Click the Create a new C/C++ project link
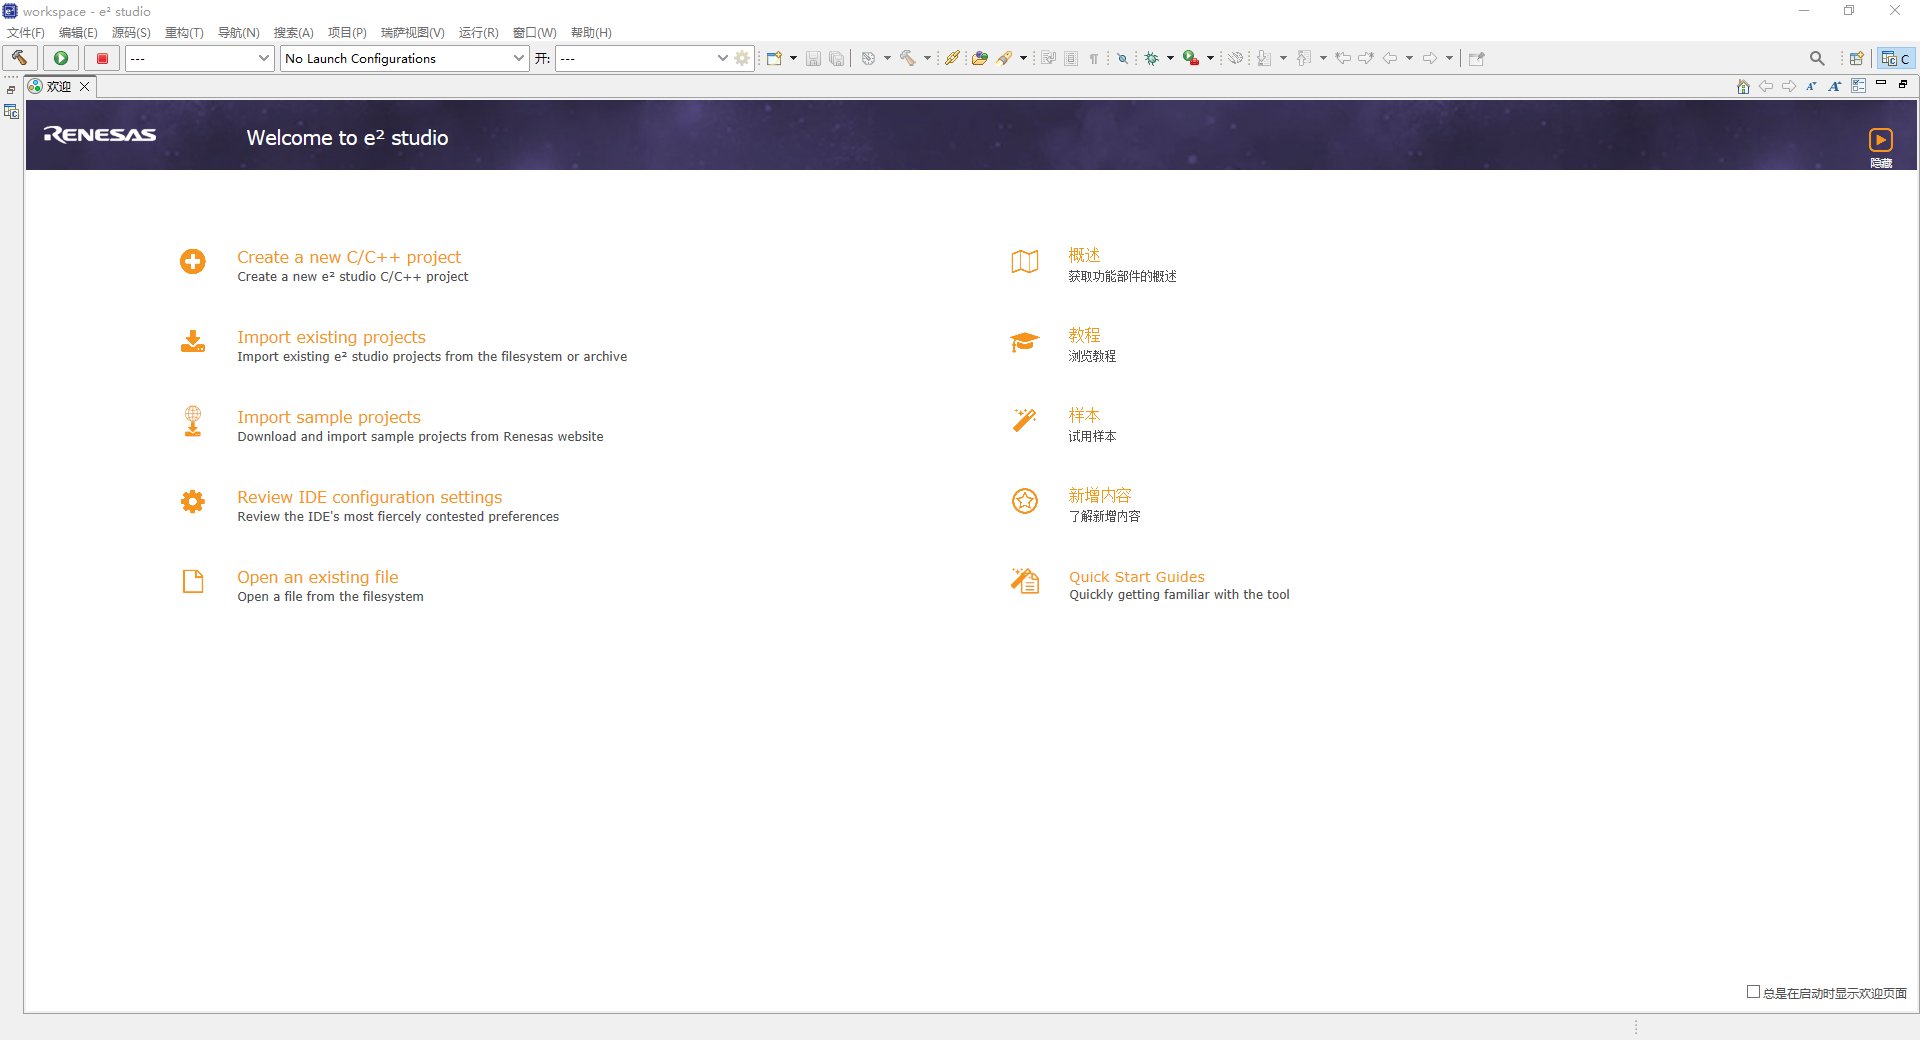1920x1040 pixels. click(349, 257)
